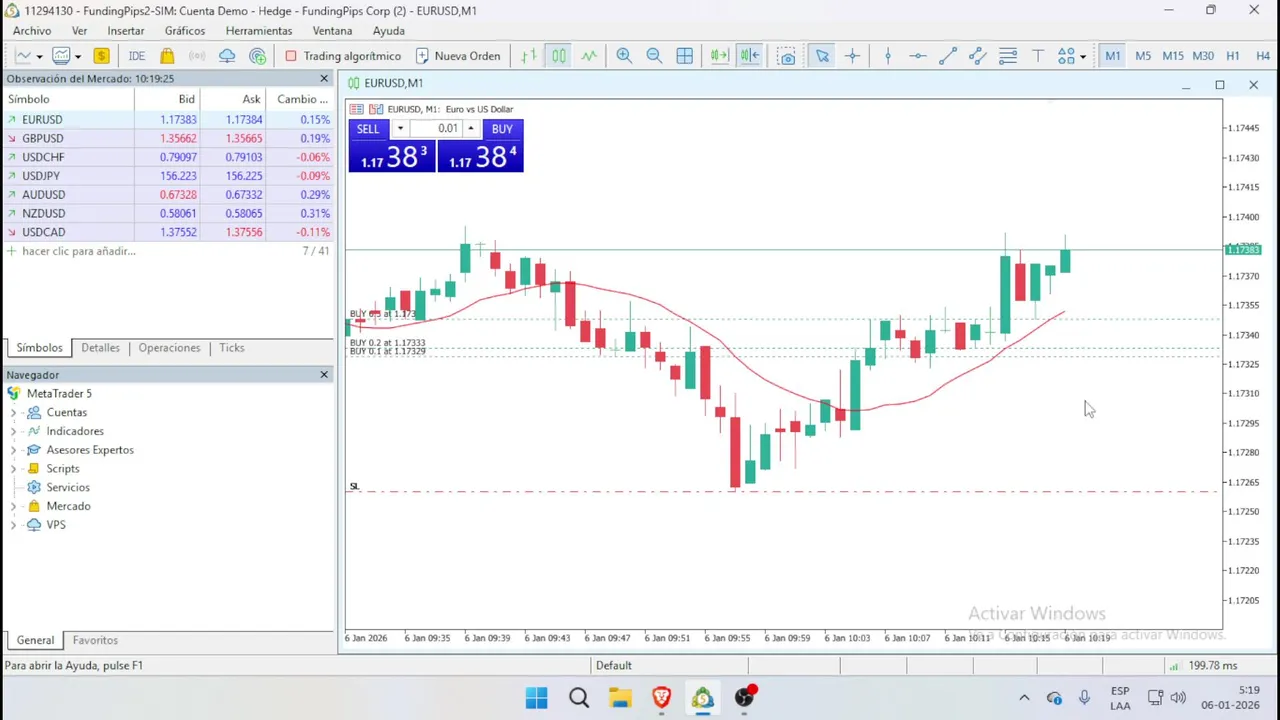Select the crosshair tool
This screenshot has height=720, width=1280.
click(x=852, y=56)
